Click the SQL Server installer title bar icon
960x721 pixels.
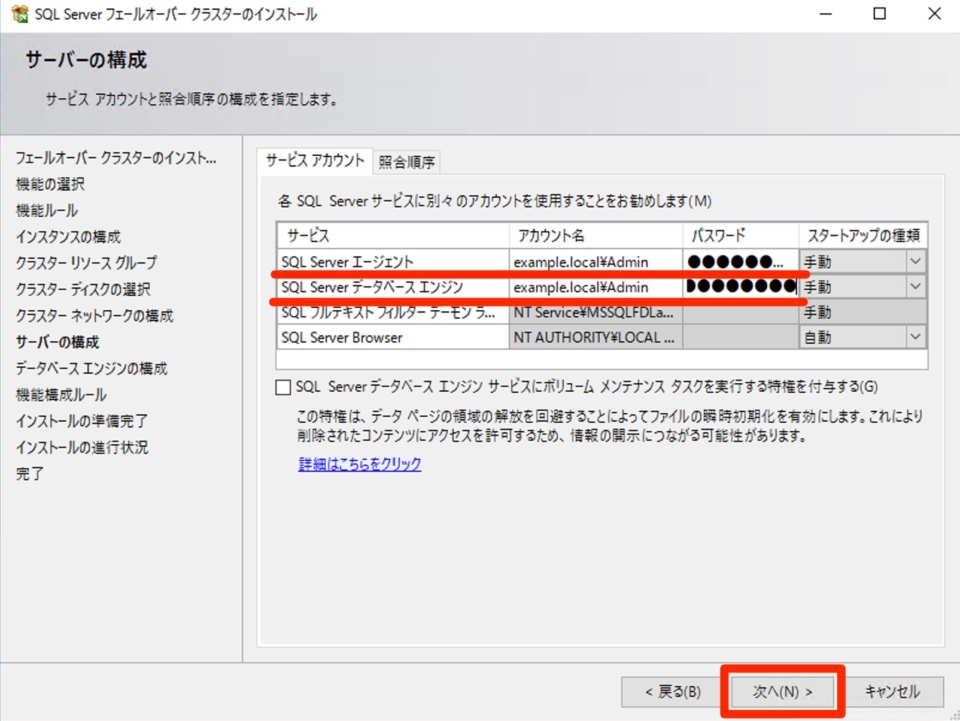click(x=20, y=13)
